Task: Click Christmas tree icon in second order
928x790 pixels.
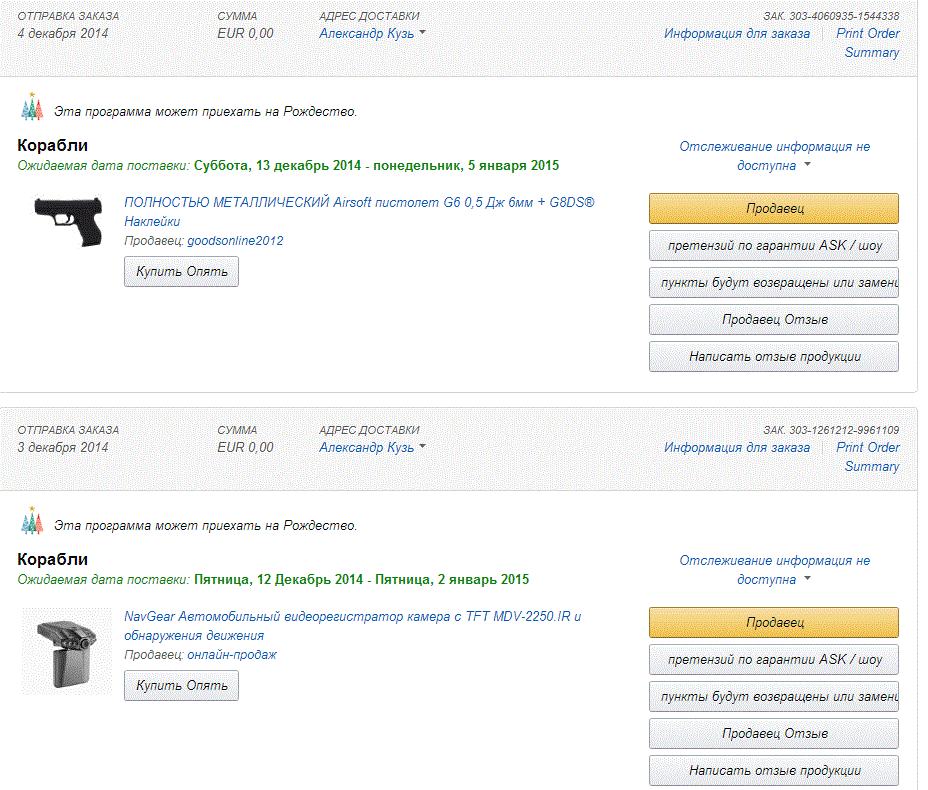Action: point(33,521)
